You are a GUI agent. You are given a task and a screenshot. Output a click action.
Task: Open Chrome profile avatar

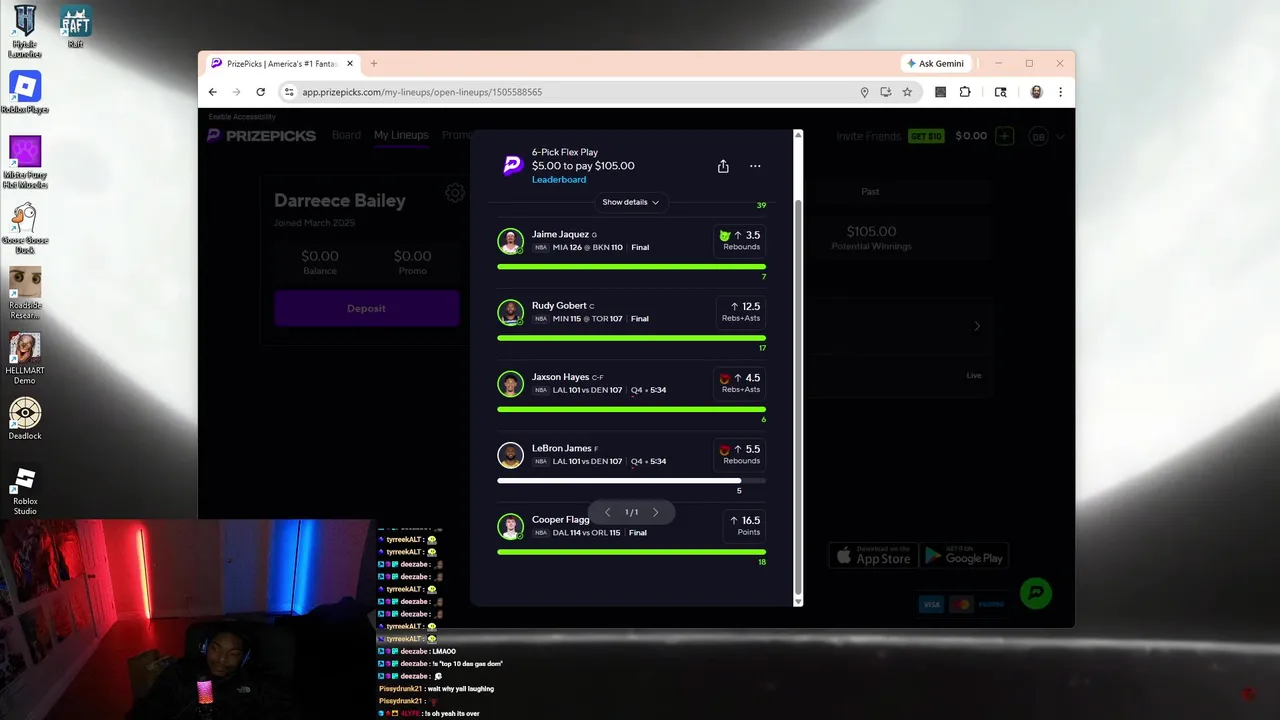coord(1036,92)
